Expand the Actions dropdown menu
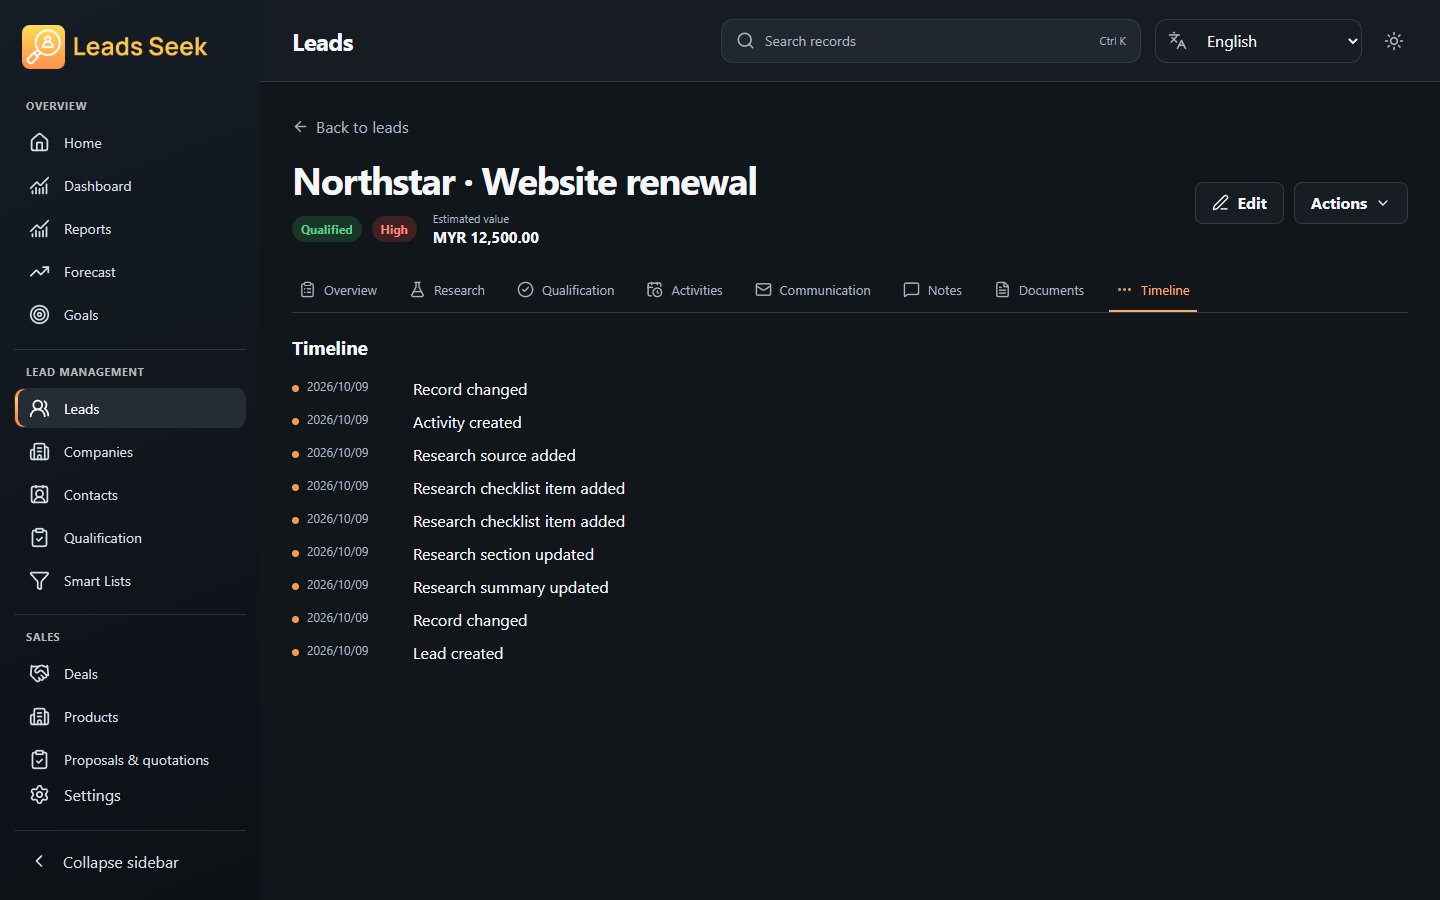Screen dimensions: 1440x900 1350,203
